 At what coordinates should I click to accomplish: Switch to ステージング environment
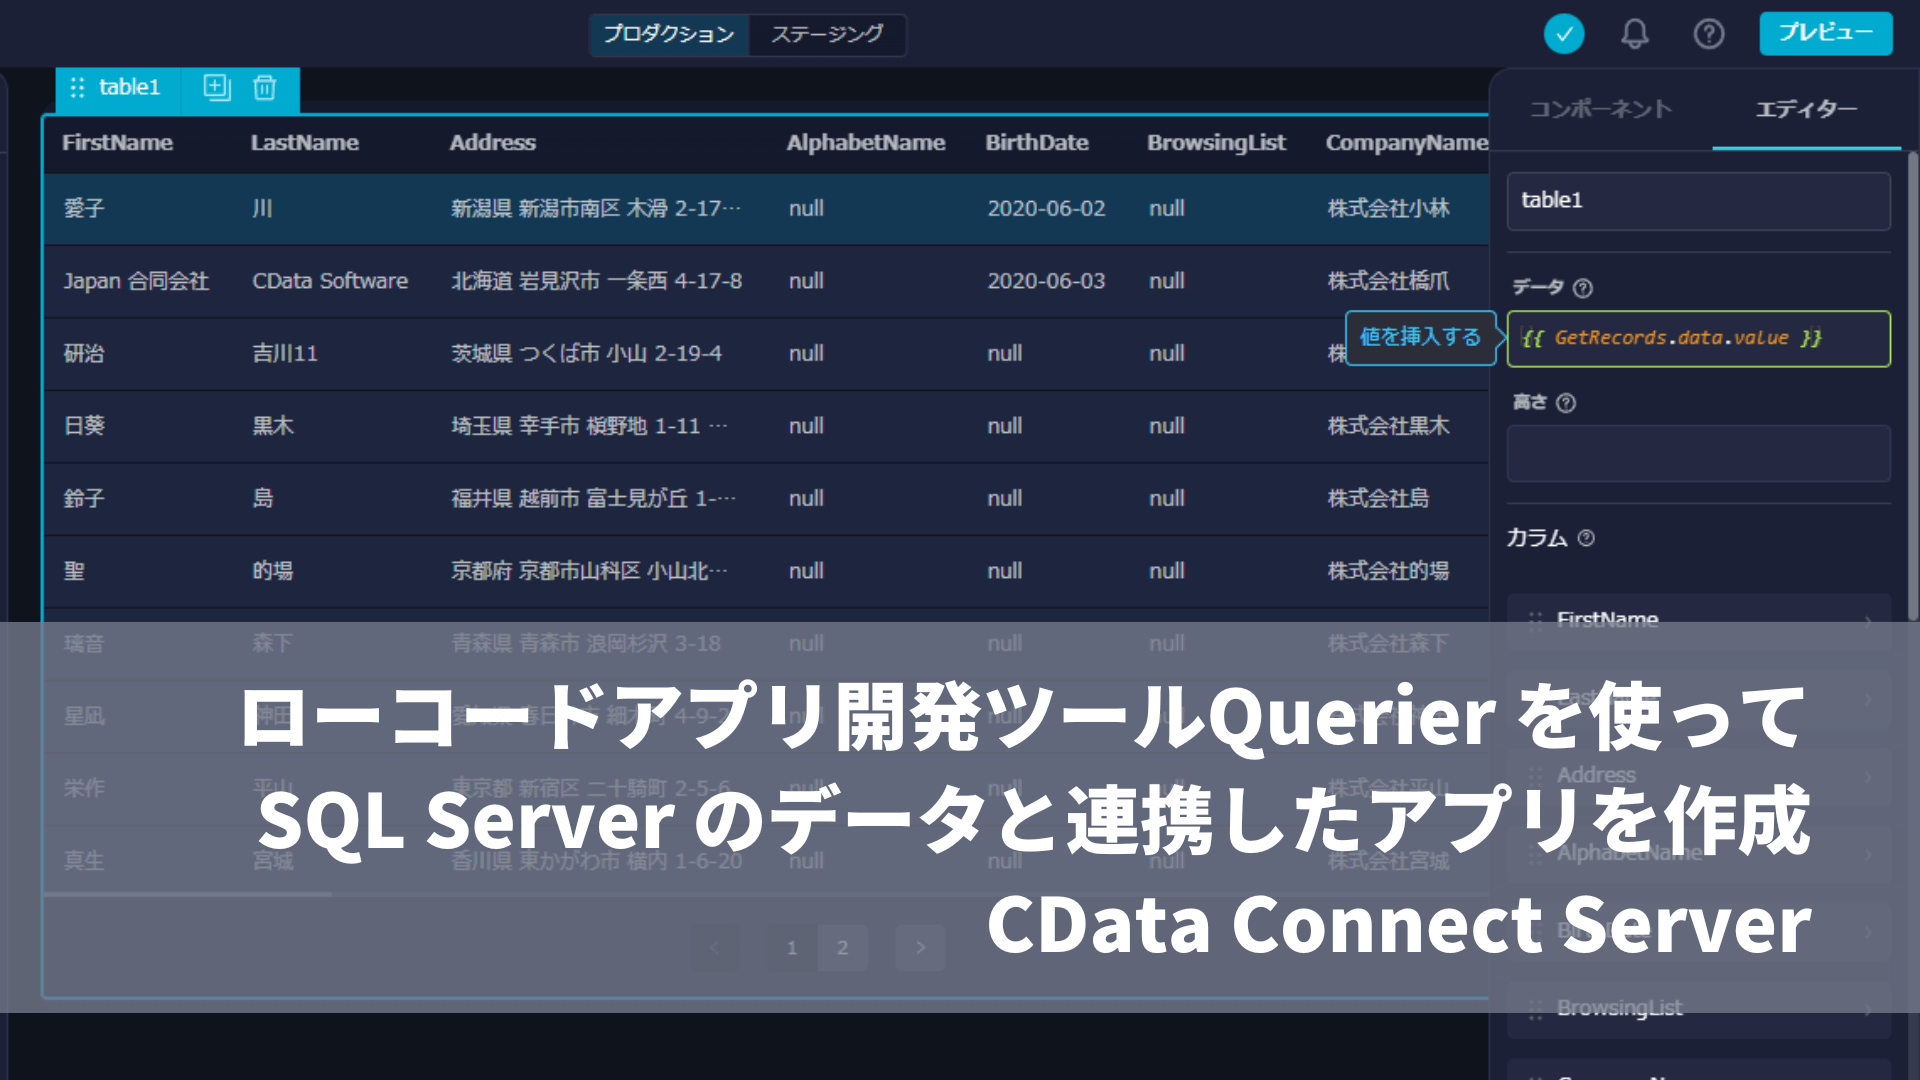826,34
